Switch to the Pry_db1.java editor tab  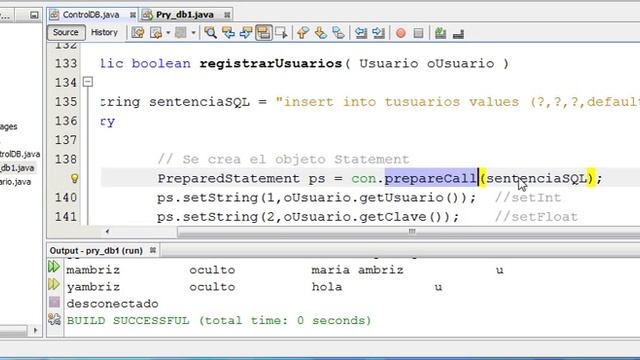click(x=184, y=15)
